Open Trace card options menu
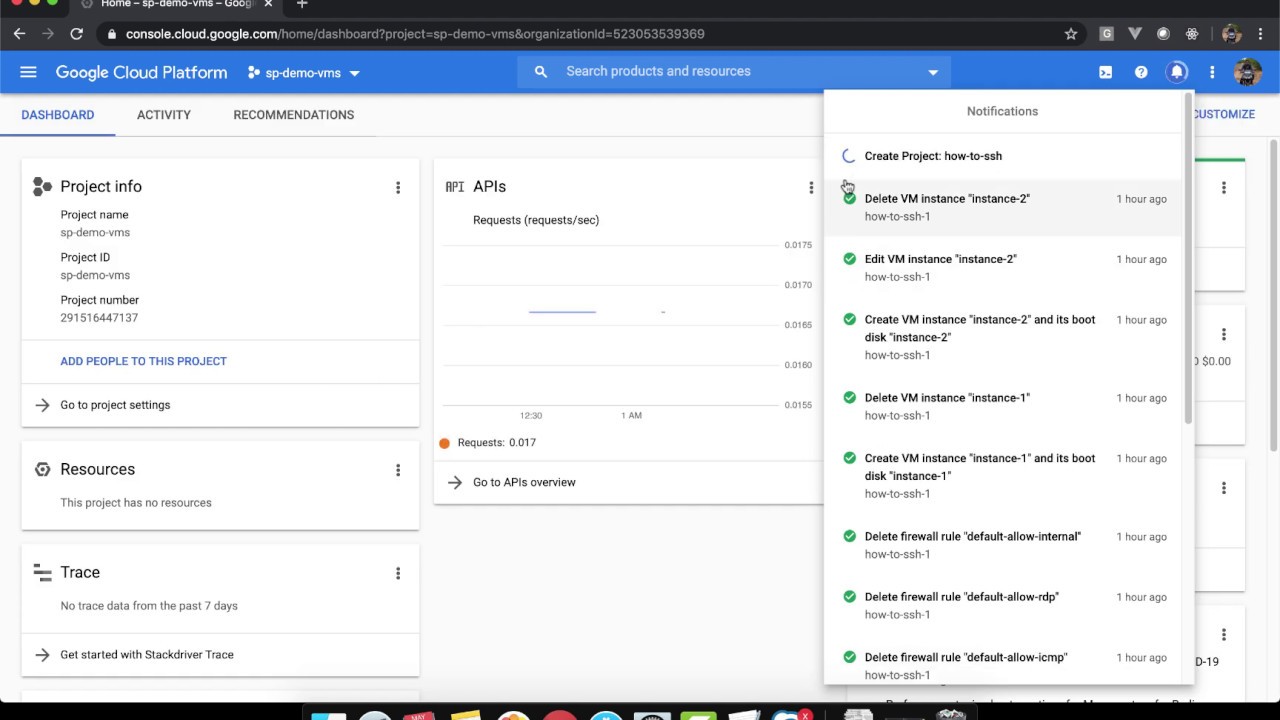 click(398, 573)
